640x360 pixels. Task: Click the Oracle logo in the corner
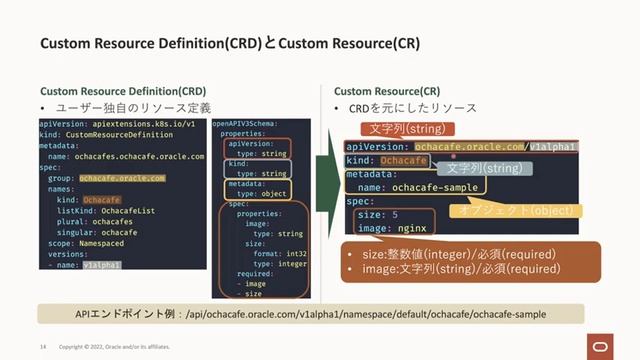[x=600, y=347]
